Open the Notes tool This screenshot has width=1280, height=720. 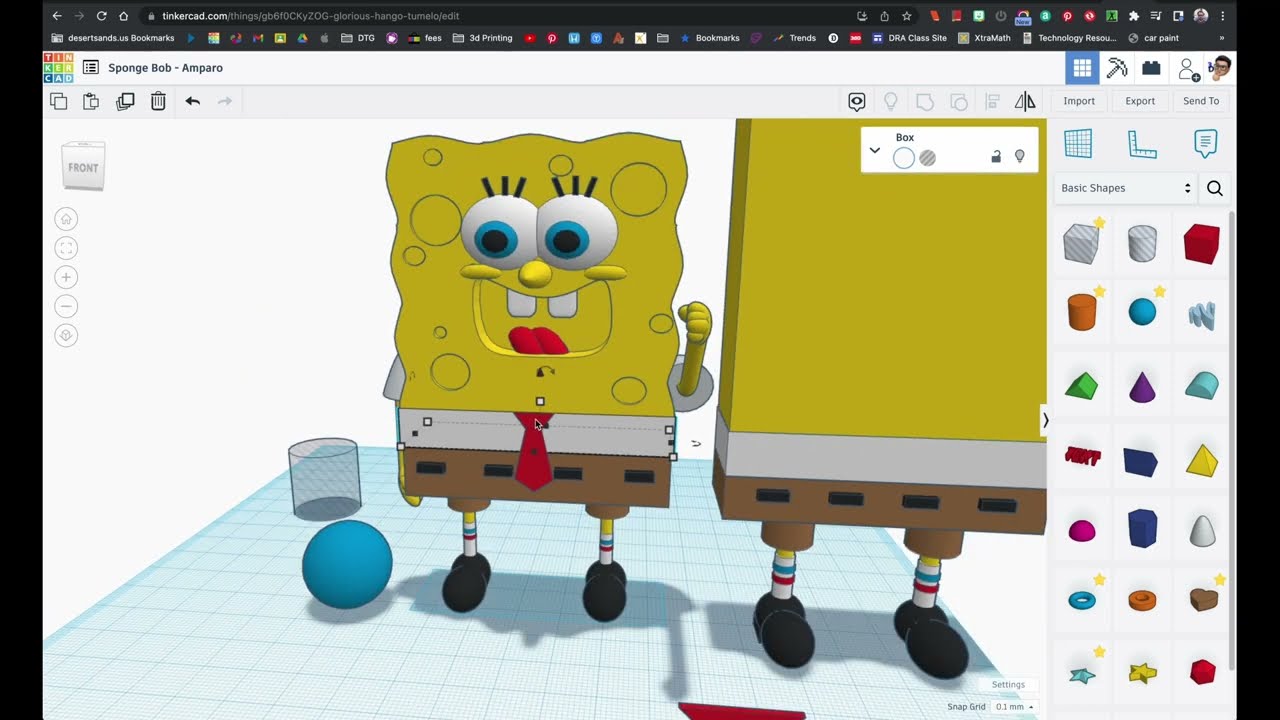click(1206, 144)
